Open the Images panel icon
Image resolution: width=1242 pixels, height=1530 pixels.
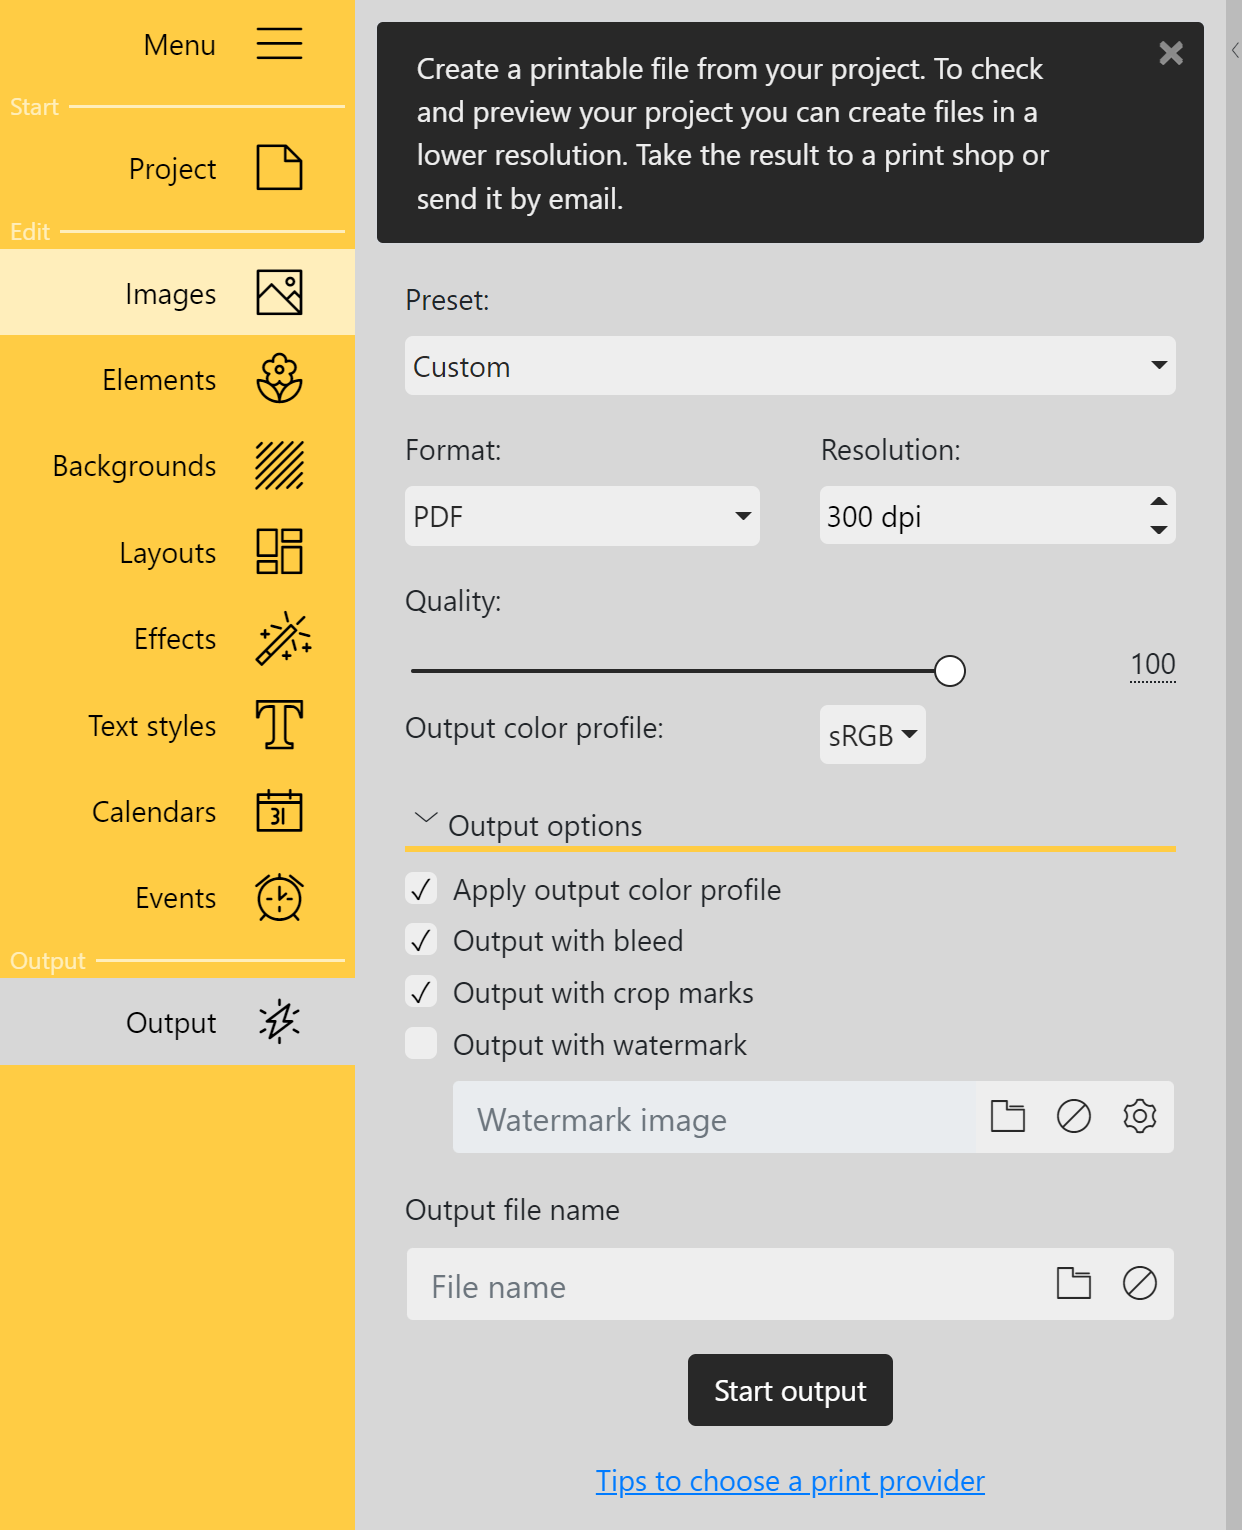(x=279, y=292)
